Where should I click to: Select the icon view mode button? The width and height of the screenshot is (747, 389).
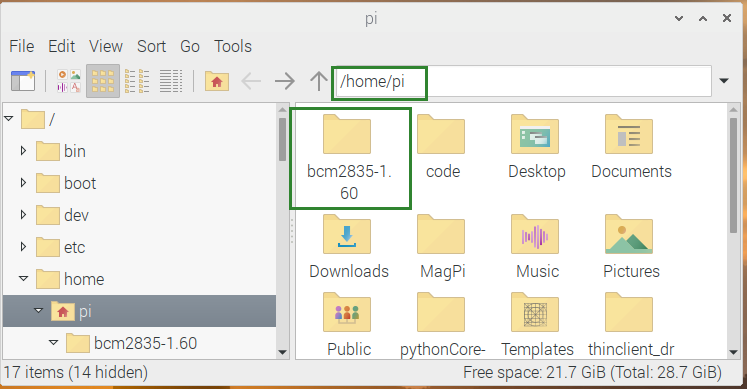(103, 81)
